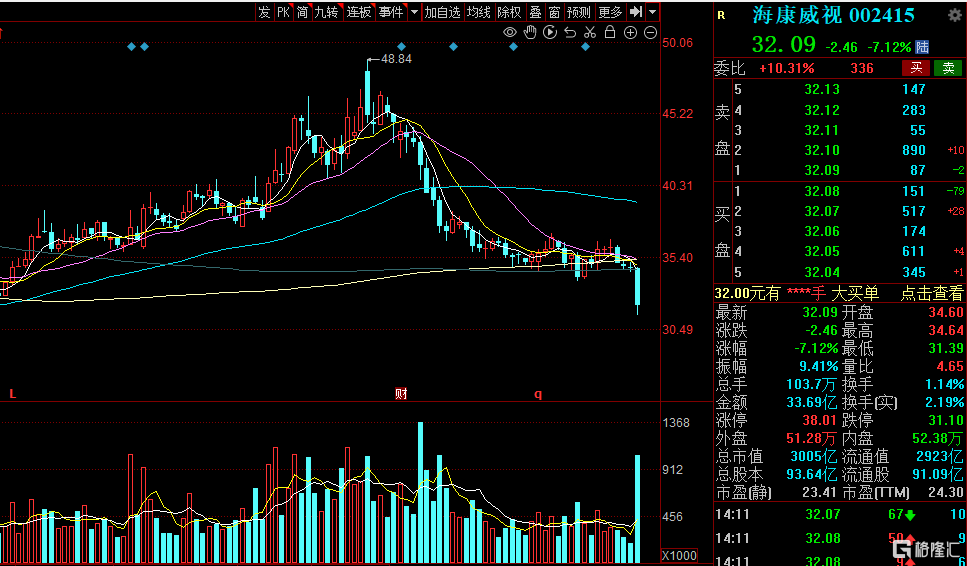Click 加自选 to add to watchlist
Image resolution: width=967 pixels, height=566 pixels.
coord(443,12)
